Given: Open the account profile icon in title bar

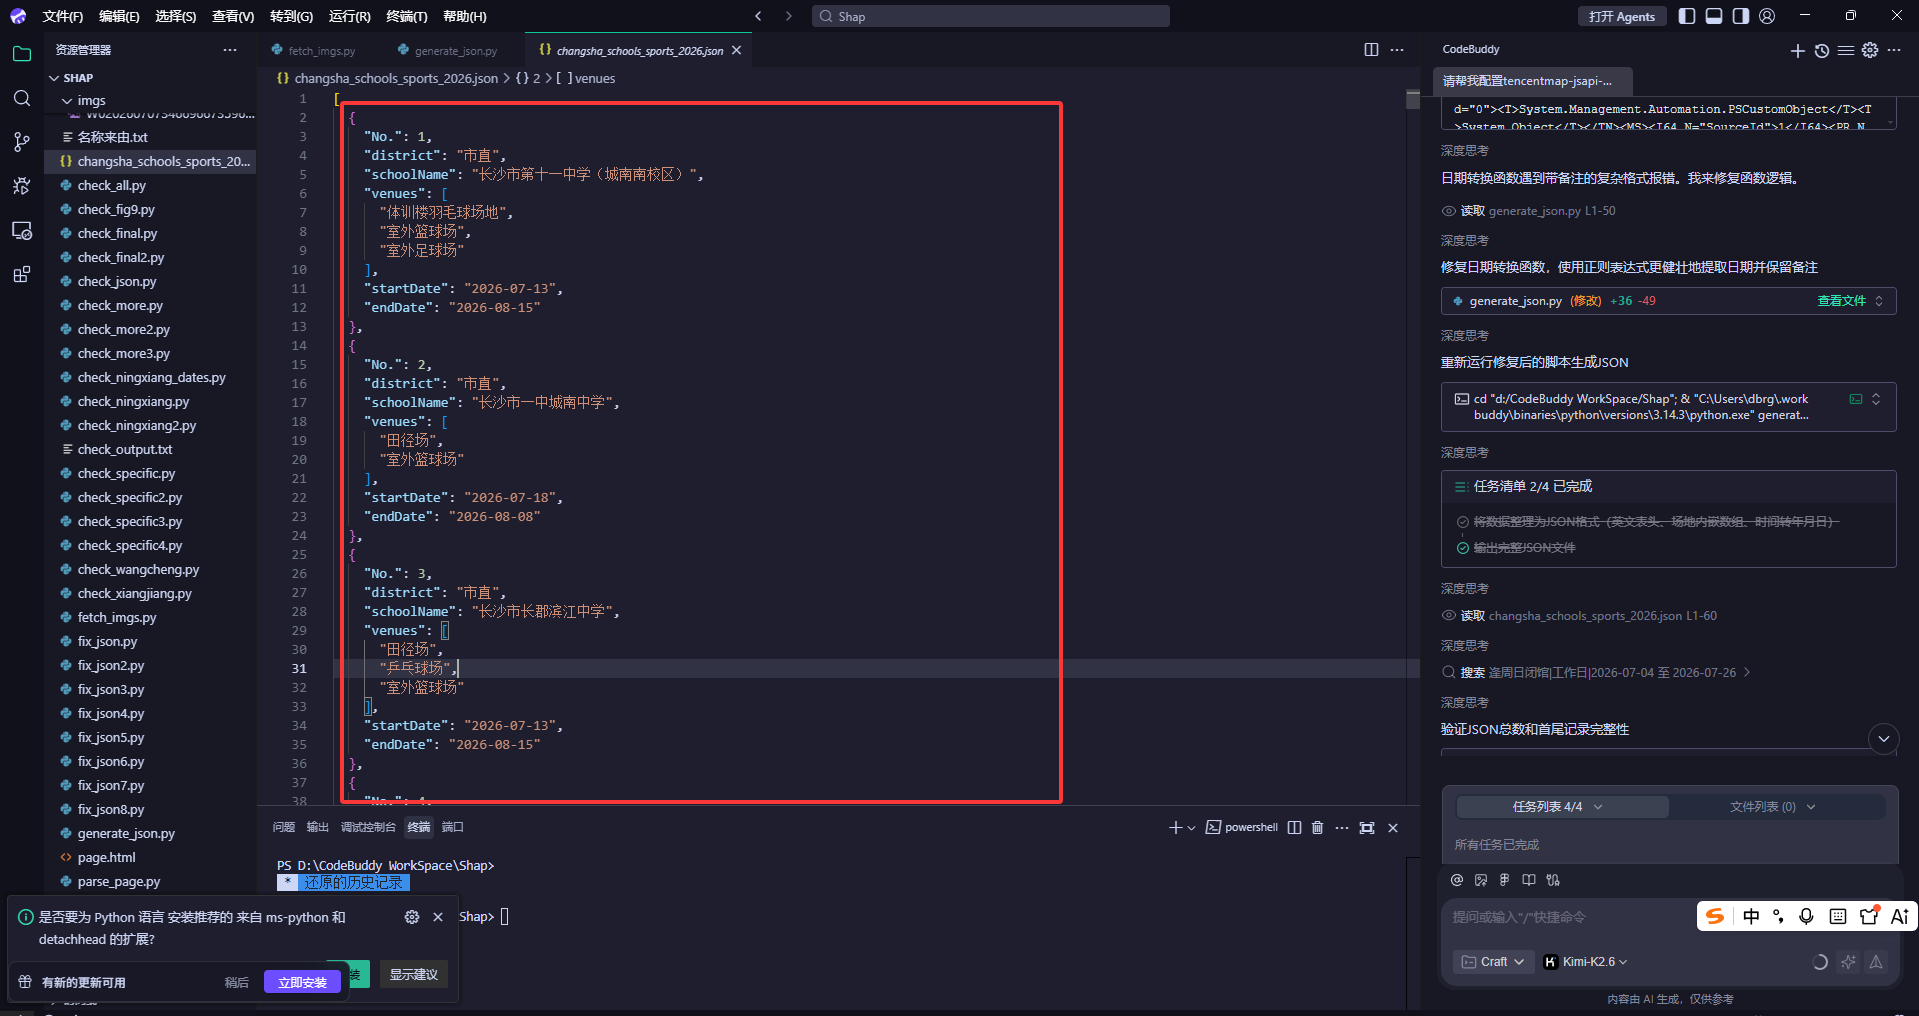Looking at the screenshot, I should (1767, 16).
